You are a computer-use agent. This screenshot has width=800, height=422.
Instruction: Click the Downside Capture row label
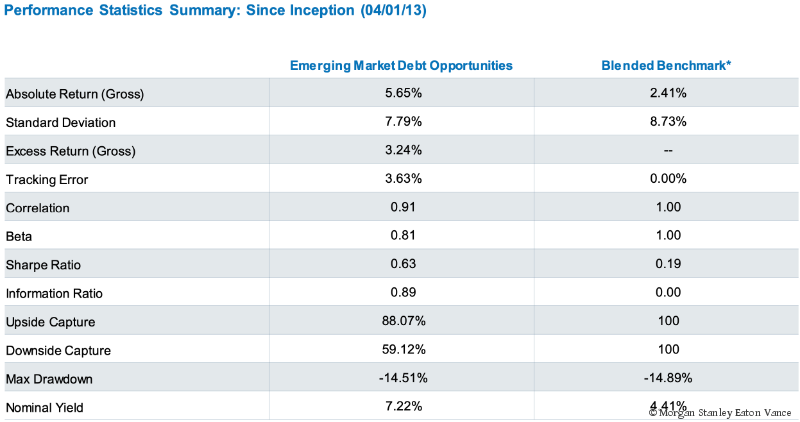[x=58, y=351]
